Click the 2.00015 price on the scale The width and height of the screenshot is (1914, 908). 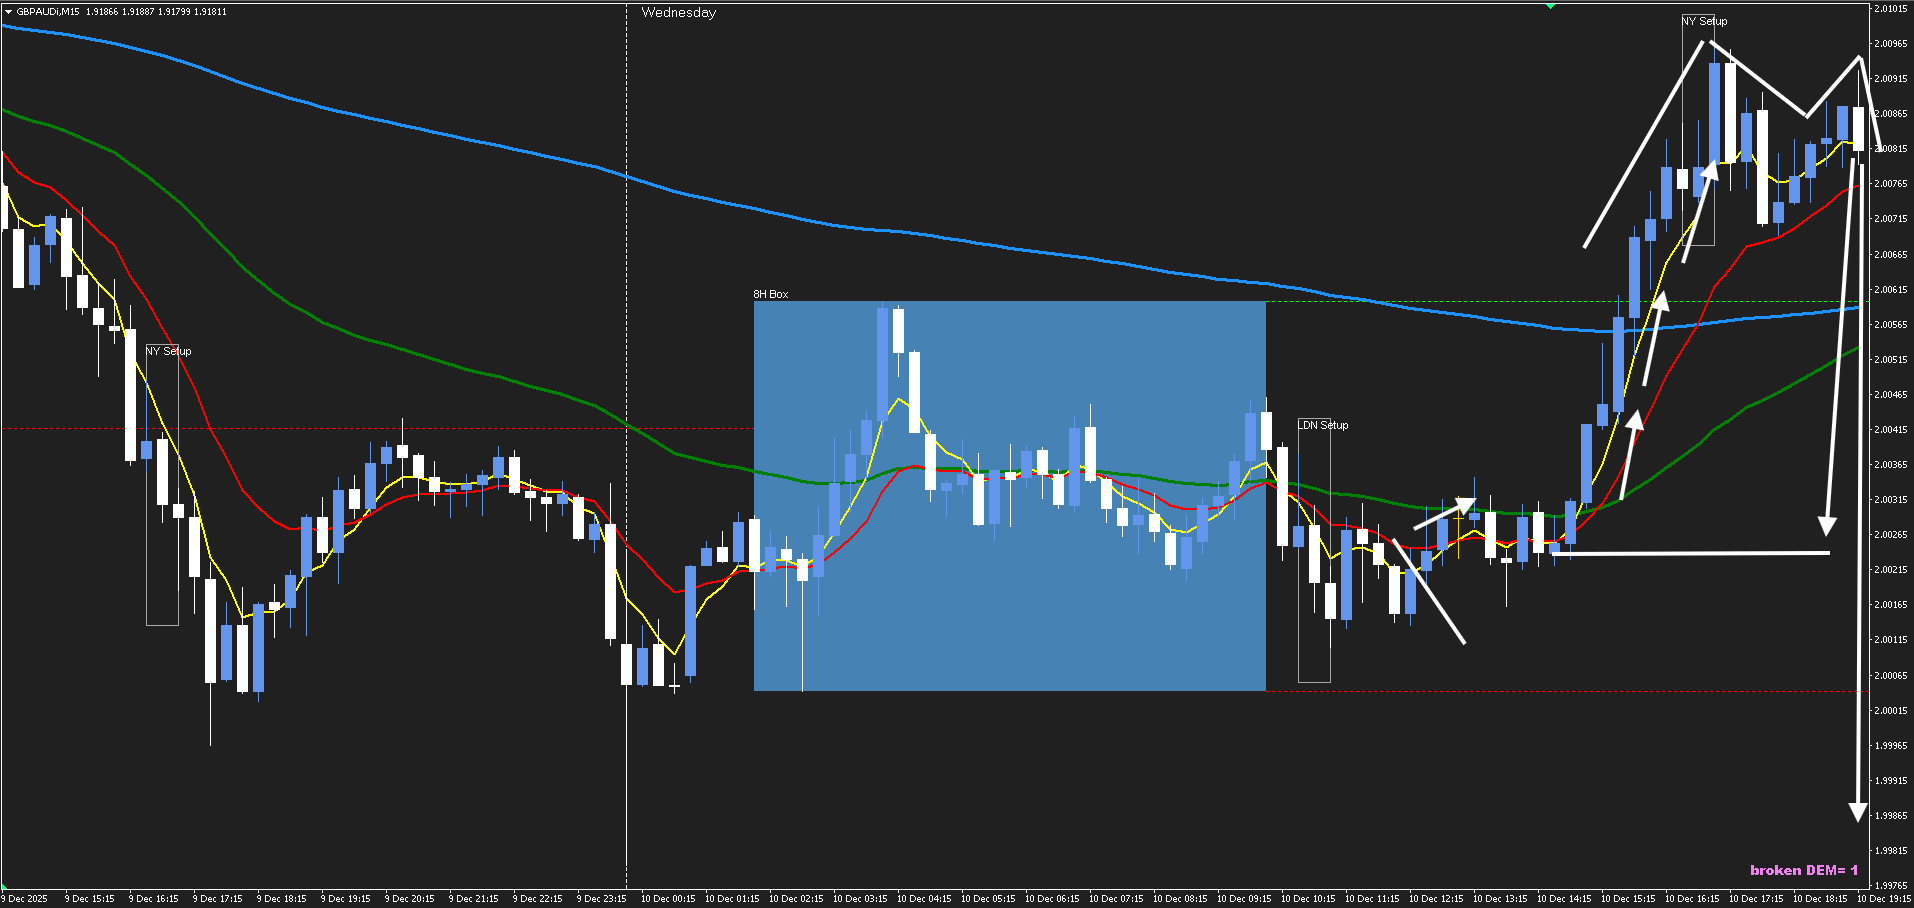(1889, 711)
